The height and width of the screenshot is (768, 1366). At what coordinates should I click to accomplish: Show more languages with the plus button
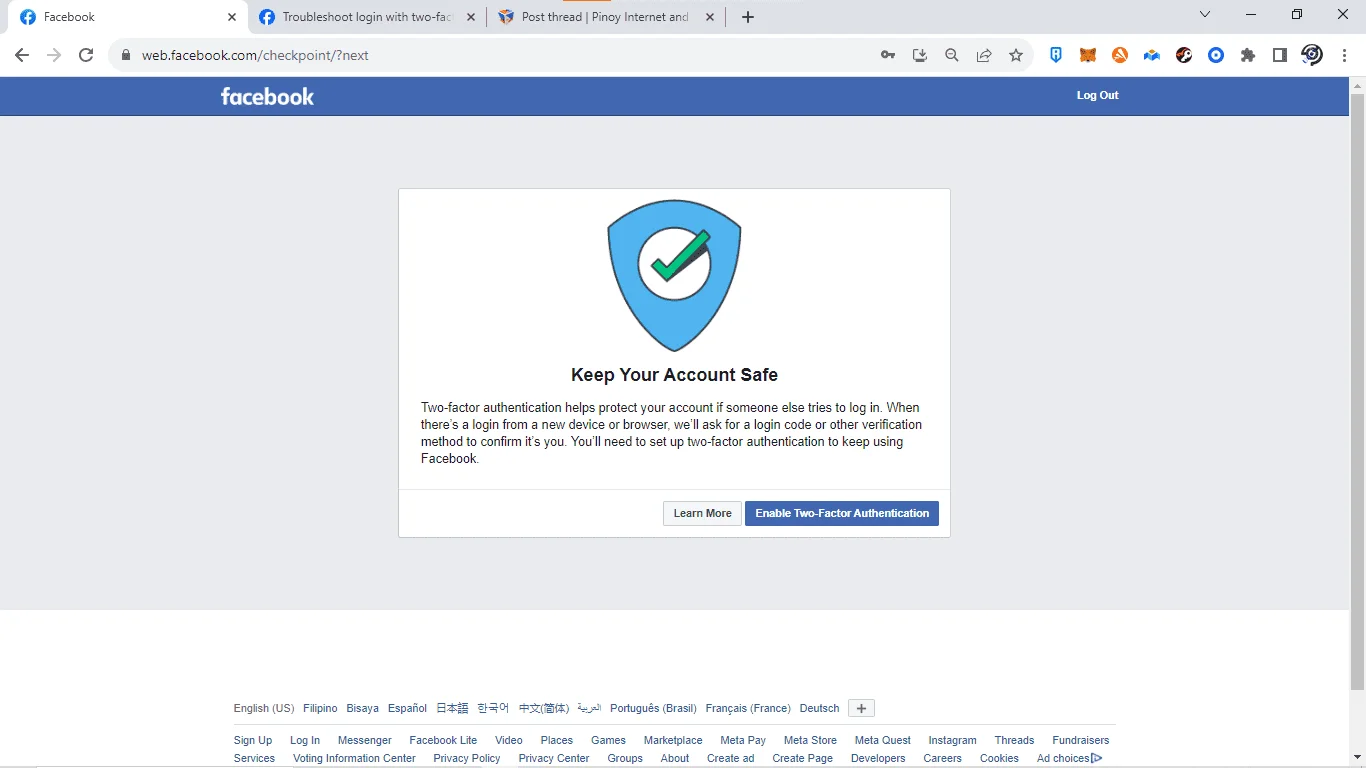(x=862, y=708)
